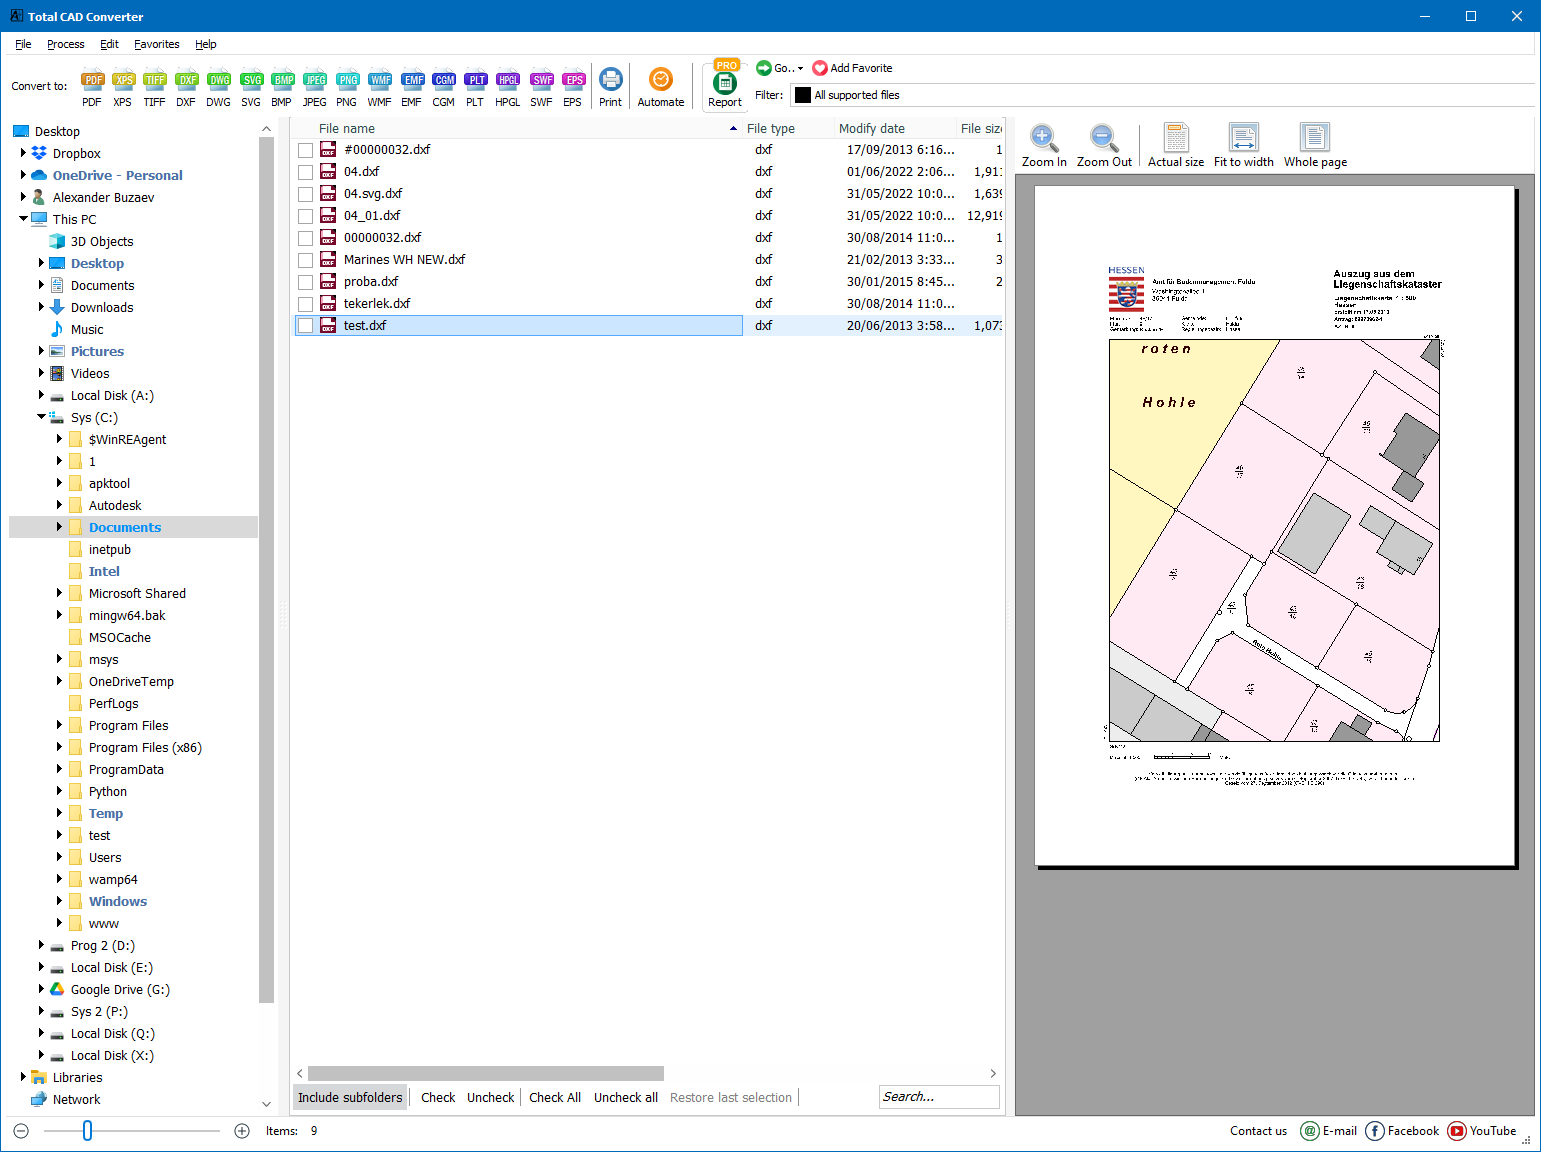The height and width of the screenshot is (1152, 1541).
Task: Open the Process menu
Action: (x=65, y=44)
